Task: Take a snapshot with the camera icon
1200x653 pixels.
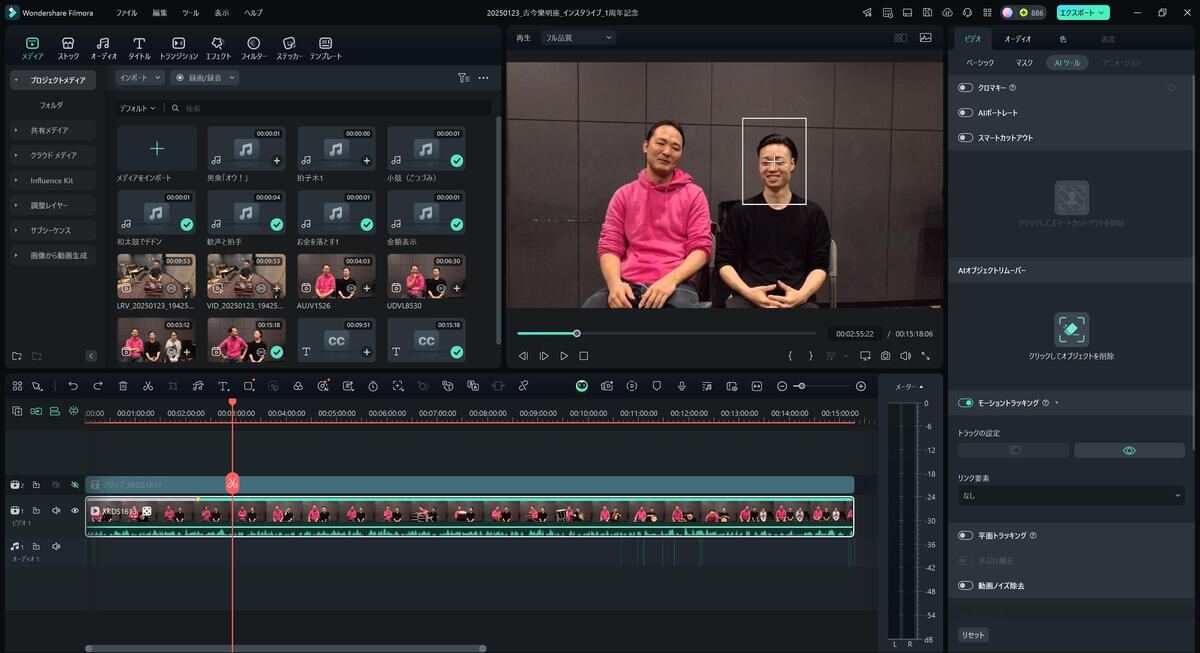Action: click(x=885, y=356)
